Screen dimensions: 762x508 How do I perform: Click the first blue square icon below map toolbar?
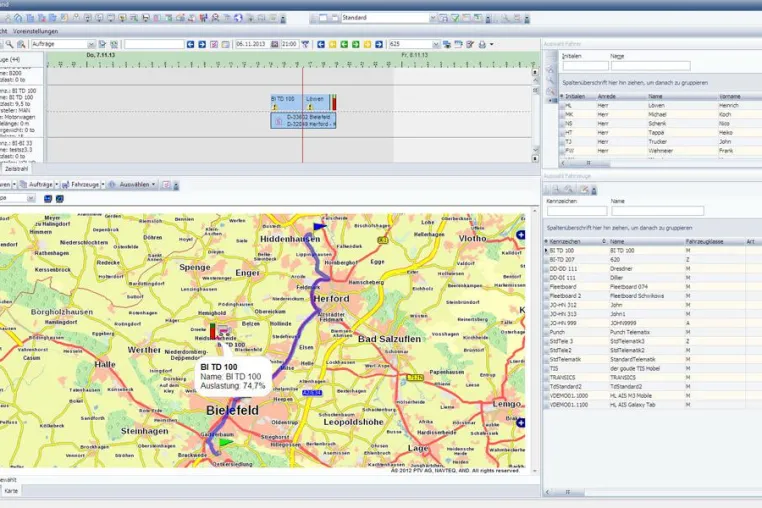[x=48, y=198]
